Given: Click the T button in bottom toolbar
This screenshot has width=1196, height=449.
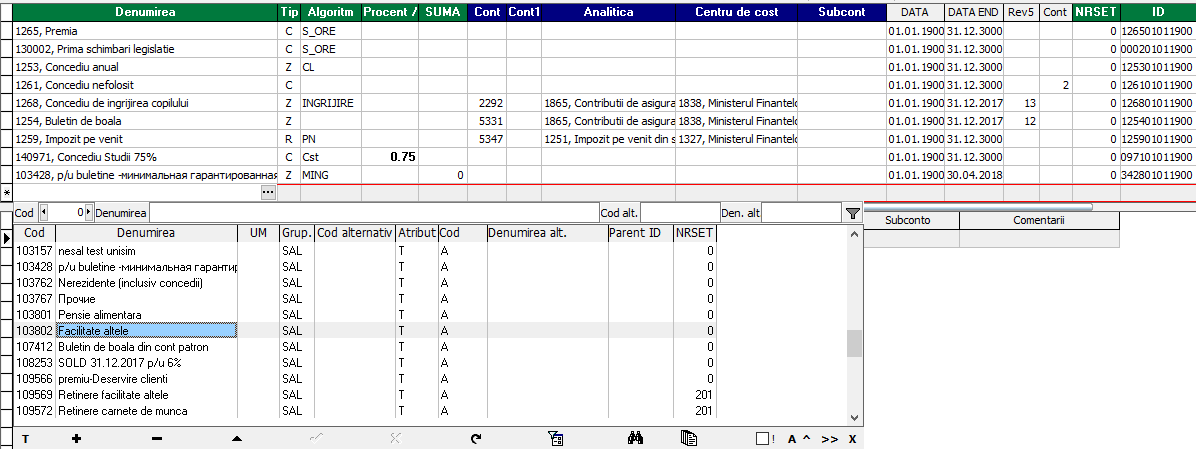Looking at the screenshot, I should [24, 438].
